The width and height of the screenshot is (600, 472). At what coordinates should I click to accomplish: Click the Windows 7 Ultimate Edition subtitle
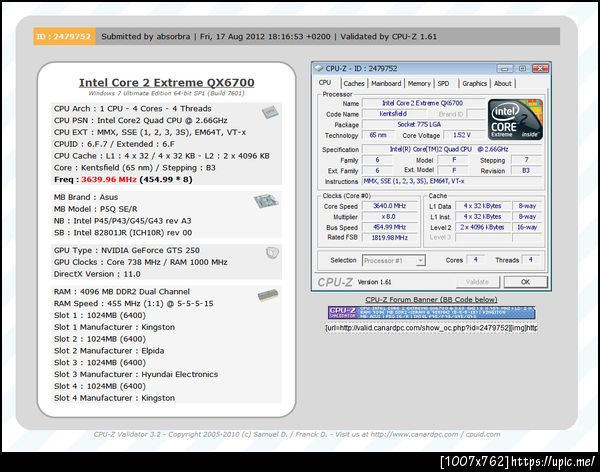tap(166, 93)
